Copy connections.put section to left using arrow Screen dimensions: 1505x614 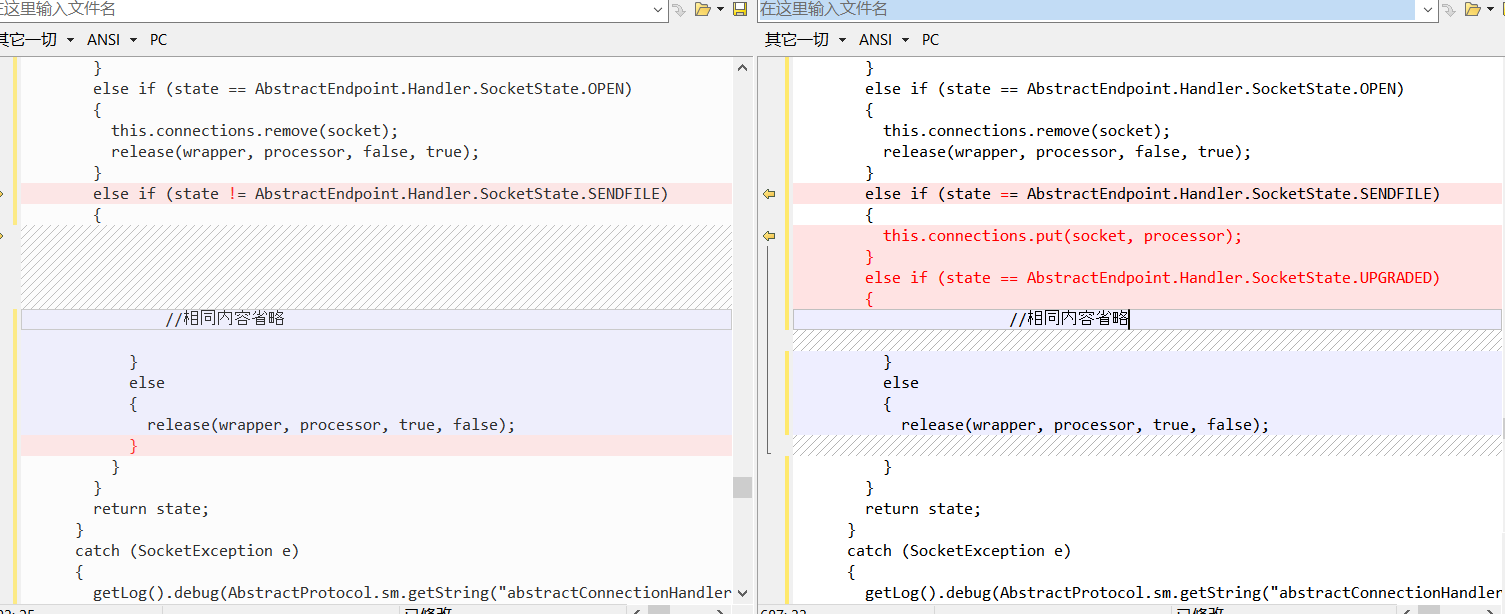[769, 236]
